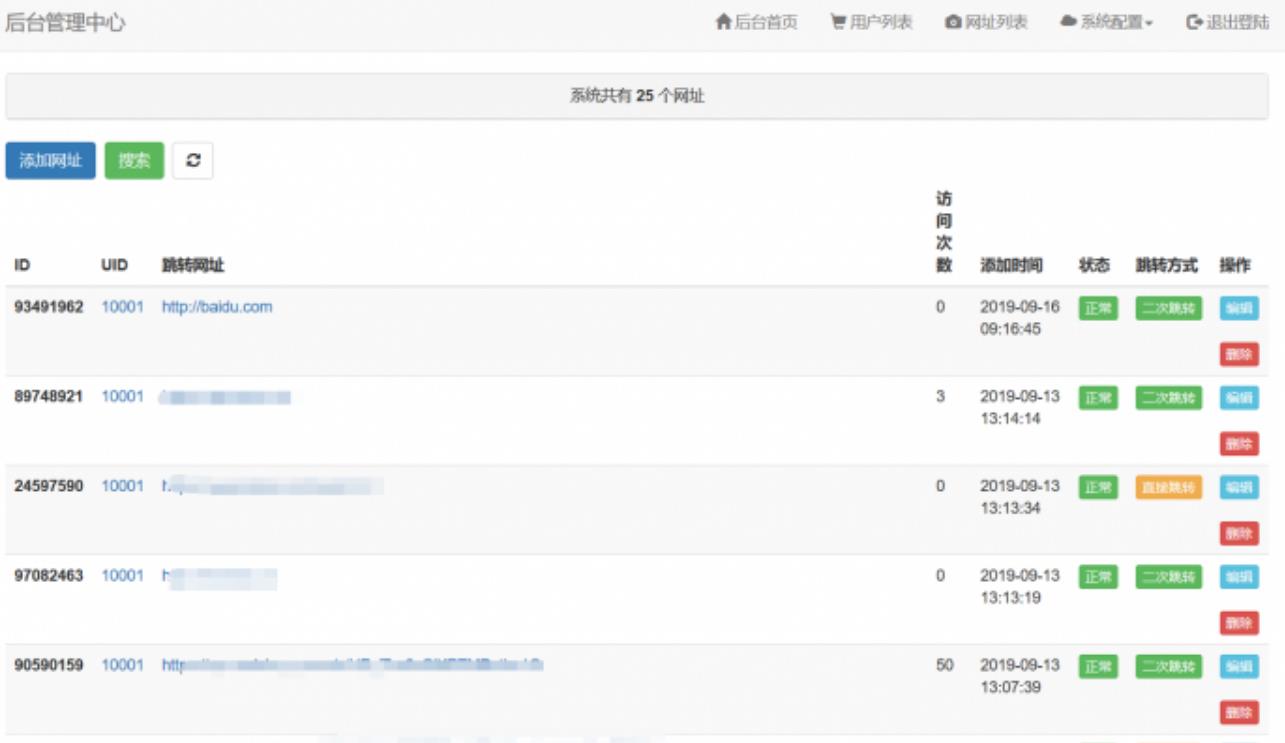The height and width of the screenshot is (743, 1285).
Task: Expand the 系统配置 dropdown menu
Action: point(1107,22)
